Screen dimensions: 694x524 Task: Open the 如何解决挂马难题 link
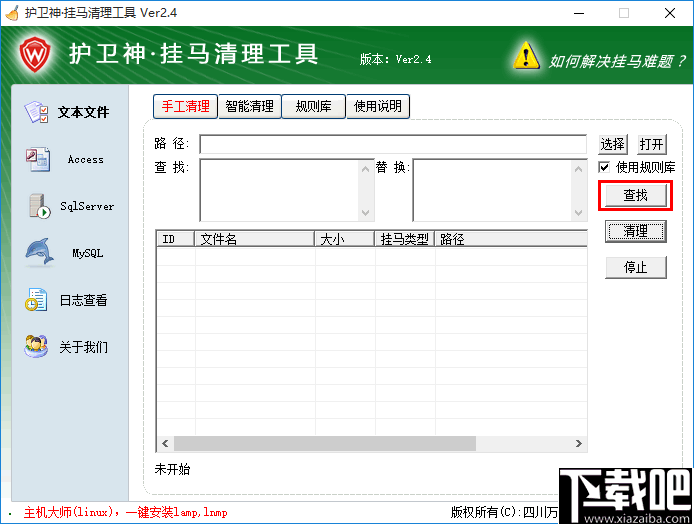pyautogui.click(x=617, y=61)
